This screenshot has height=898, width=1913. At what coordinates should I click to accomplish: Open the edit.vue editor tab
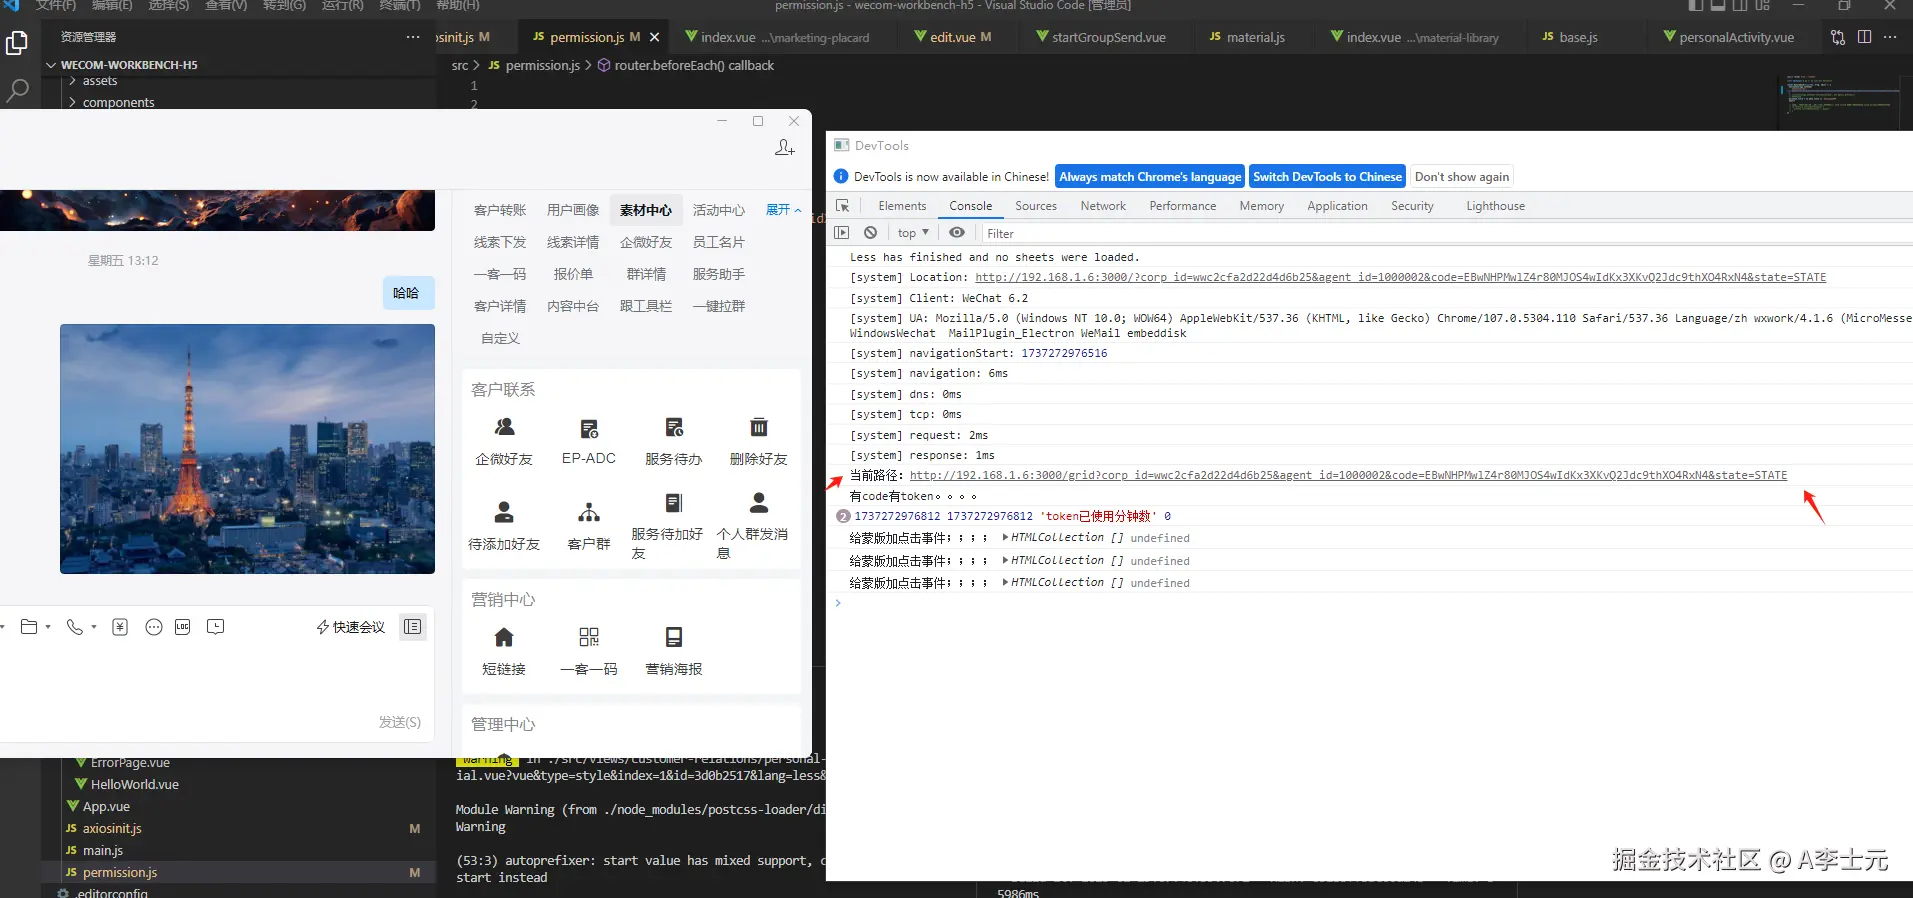[952, 37]
